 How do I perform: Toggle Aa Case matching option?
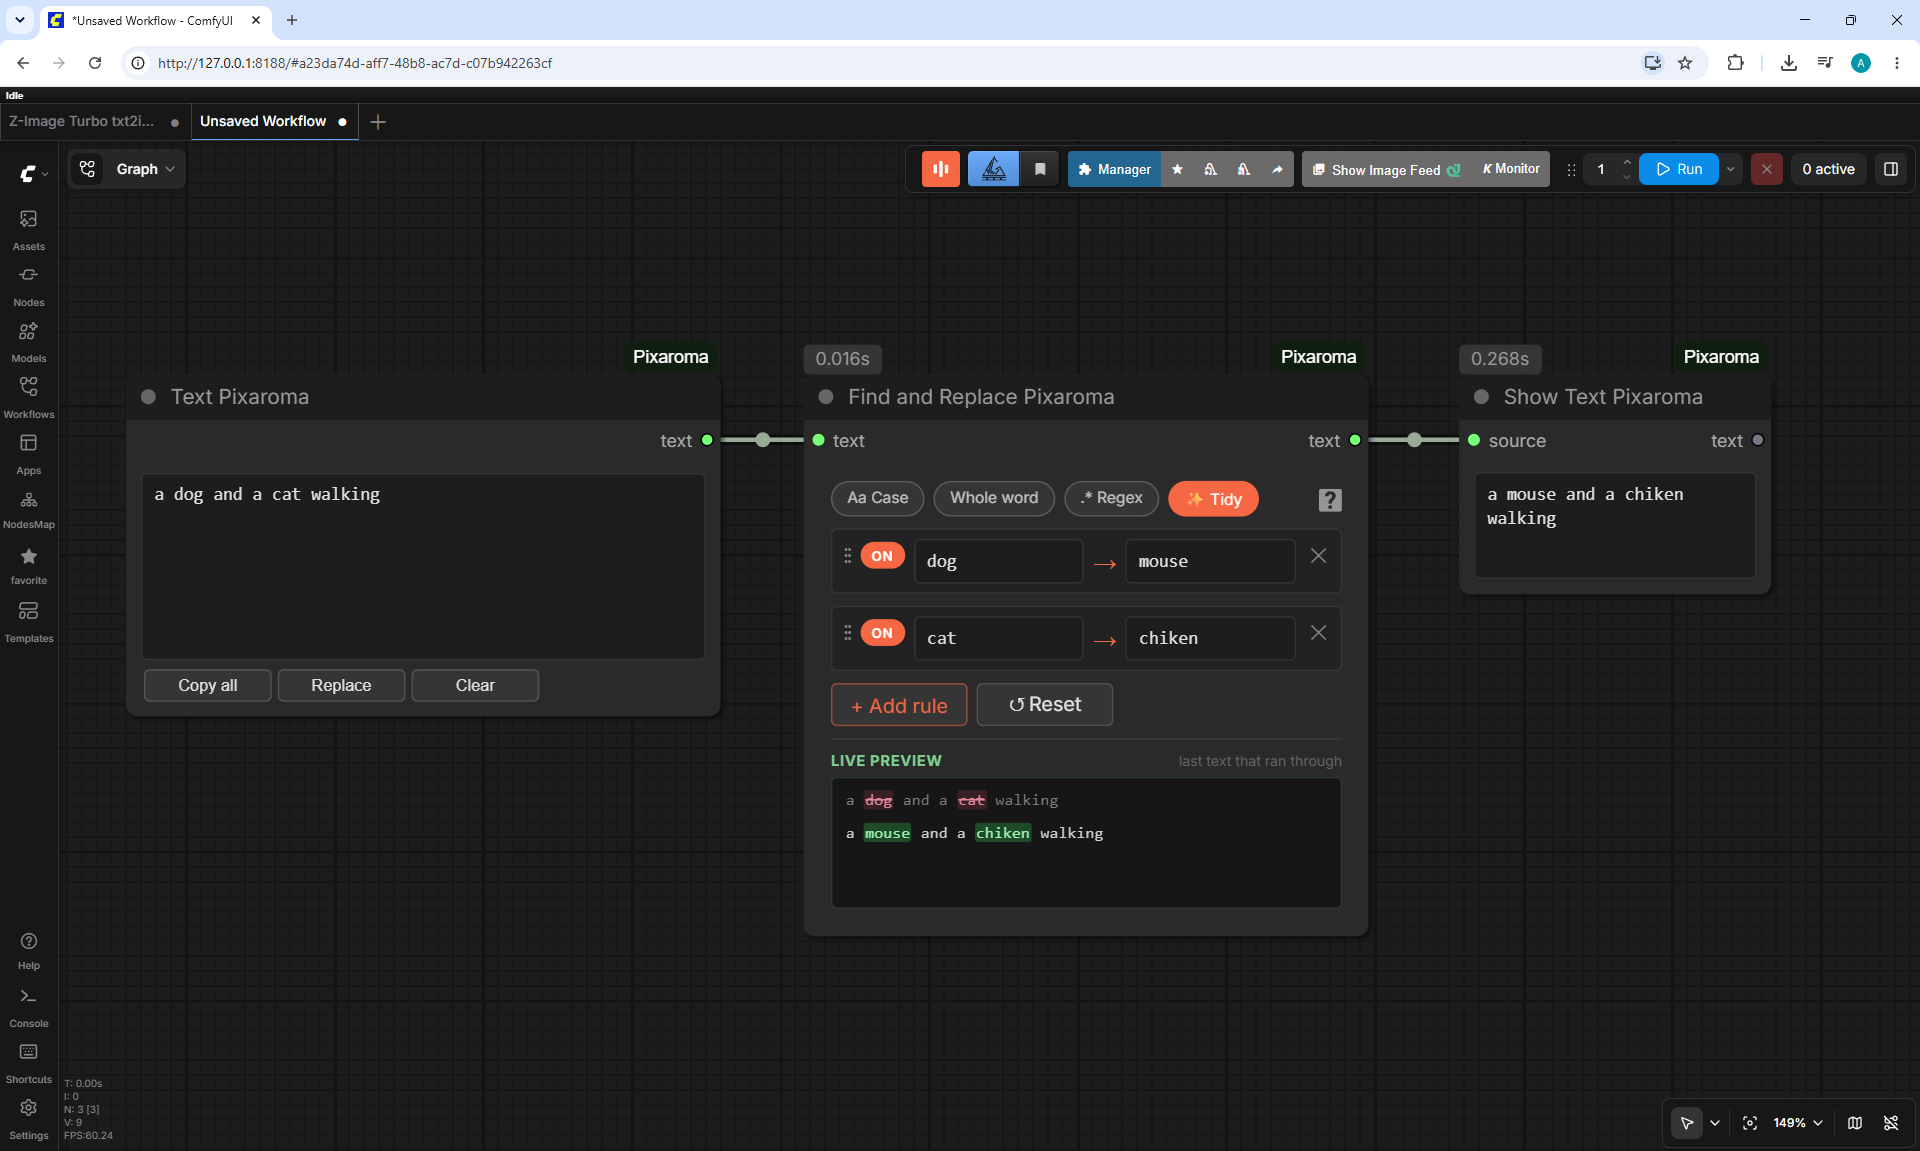coord(878,498)
